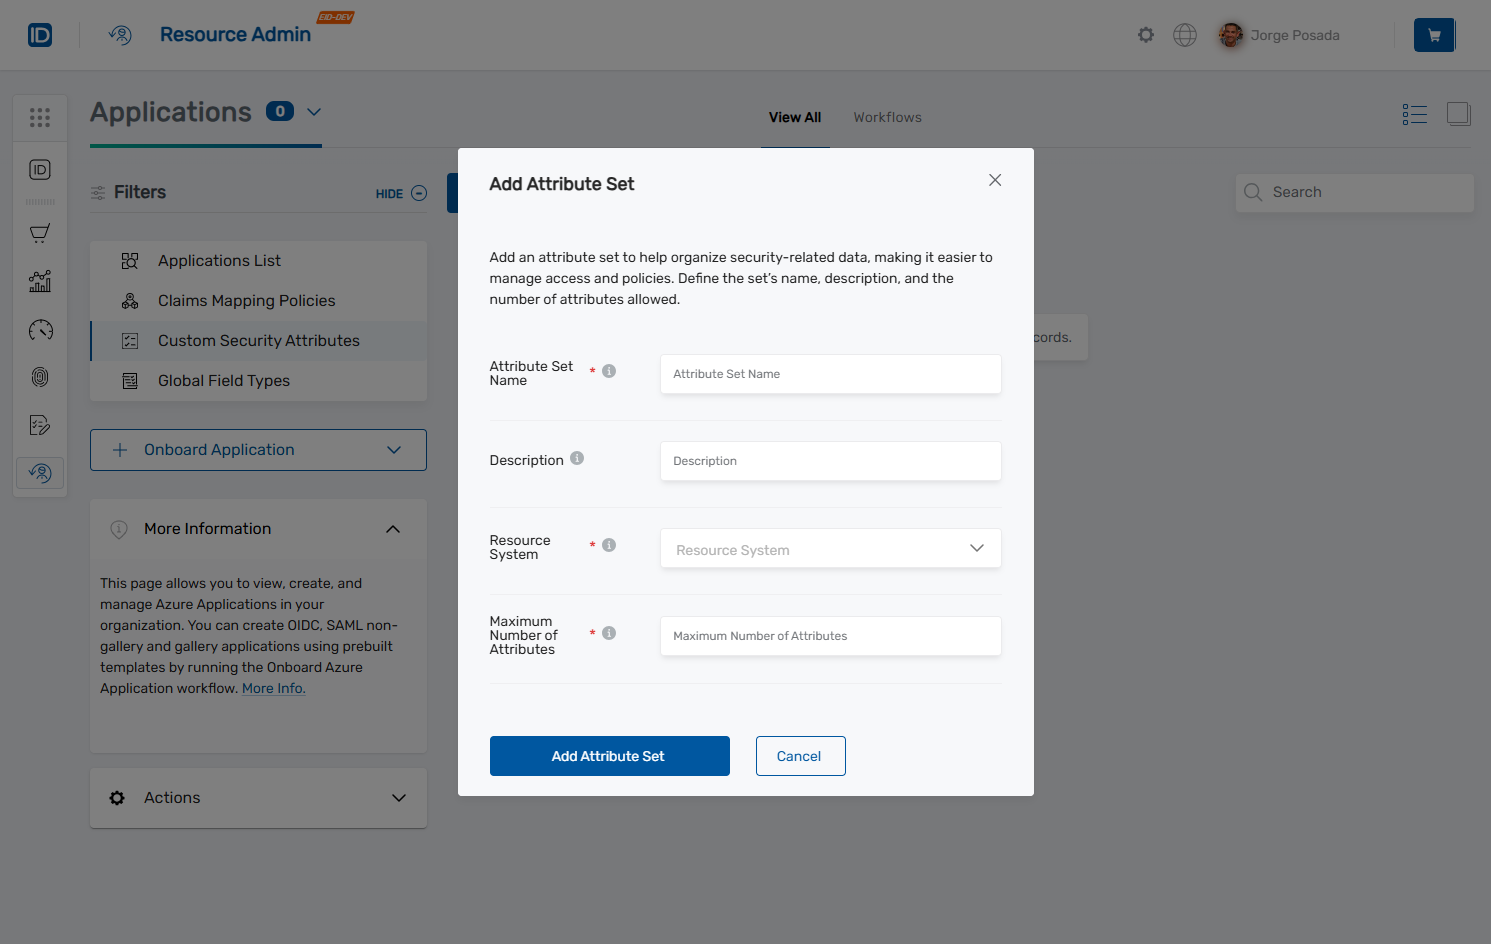The height and width of the screenshot is (944, 1491).
Task: Open the cart button in top right
Action: tap(1433, 34)
